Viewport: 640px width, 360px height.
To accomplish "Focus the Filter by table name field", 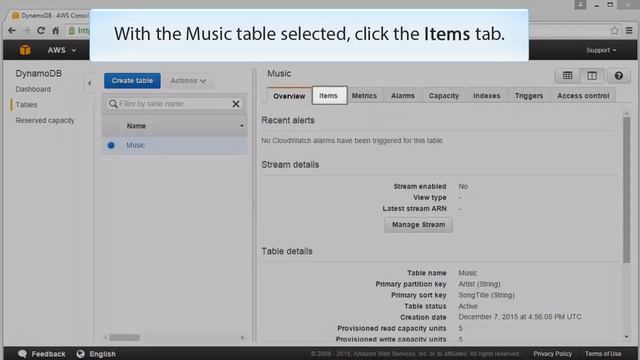I will coord(174,104).
